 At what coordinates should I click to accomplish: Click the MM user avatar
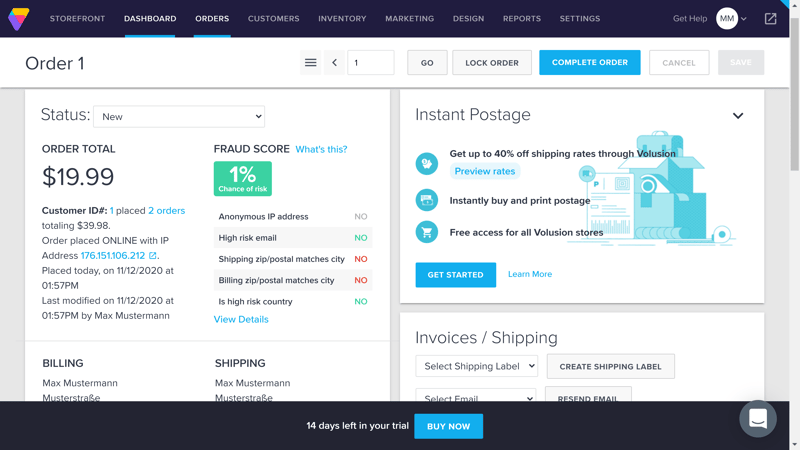coord(727,19)
